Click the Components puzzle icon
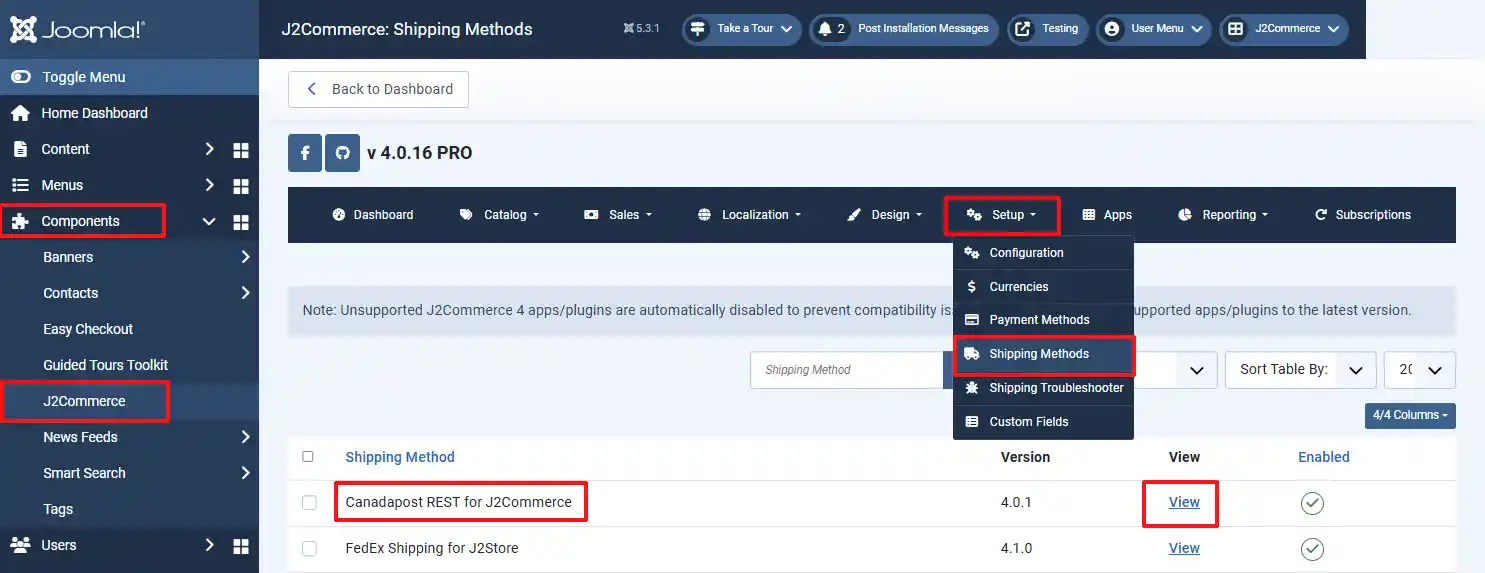This screenshot has height=573, width=1485. (20, 221)
